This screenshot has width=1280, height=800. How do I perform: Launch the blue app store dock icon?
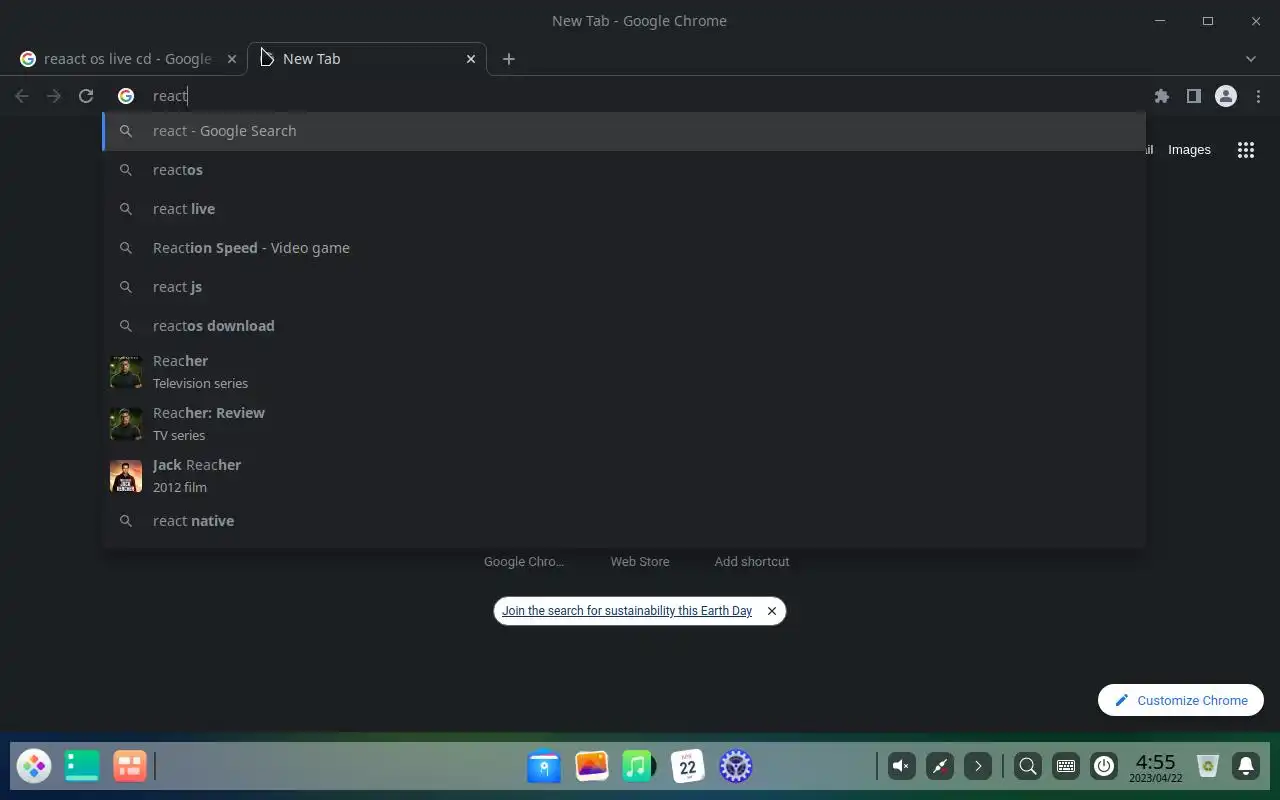click(544, 767)
